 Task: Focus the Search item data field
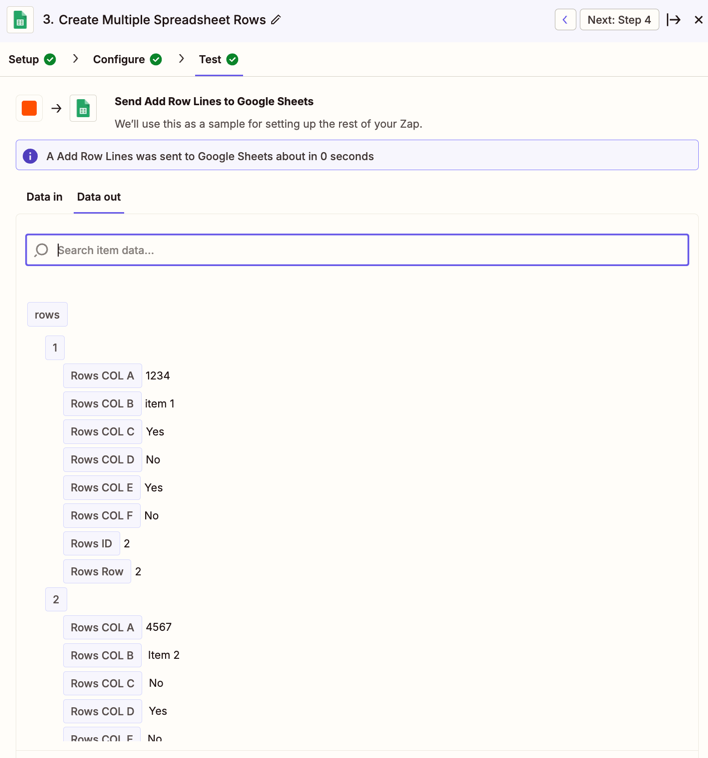(x=357, y=250)
